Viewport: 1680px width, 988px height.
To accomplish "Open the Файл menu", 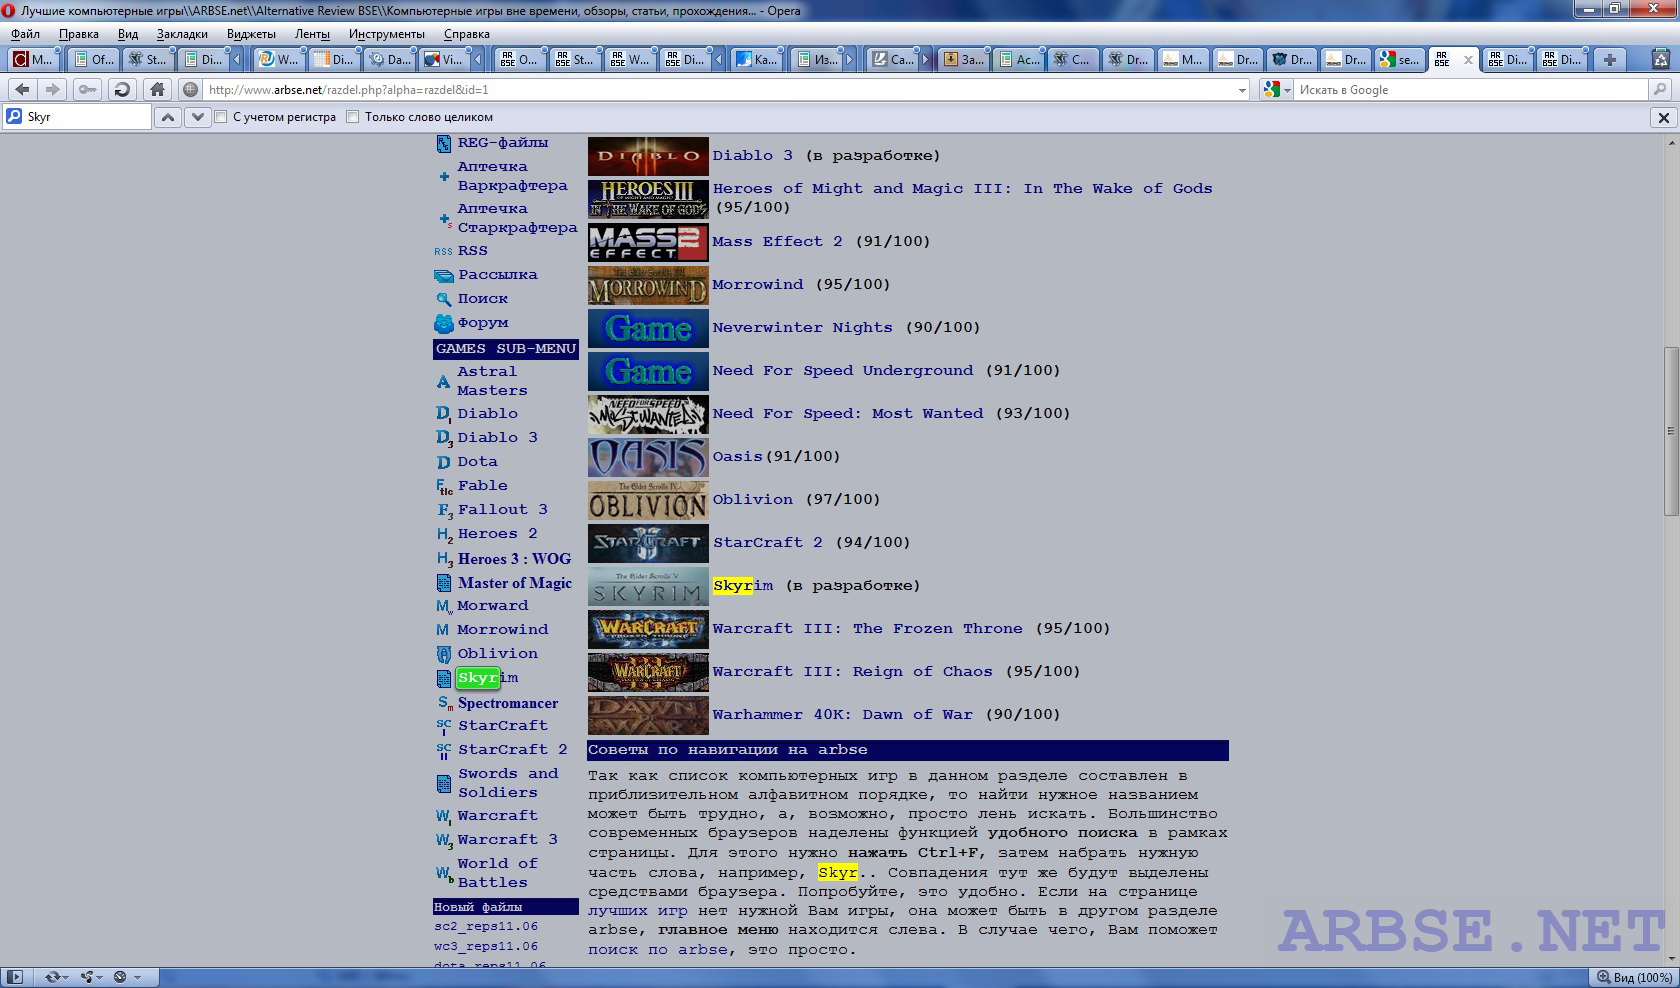I will pos(25,34).
